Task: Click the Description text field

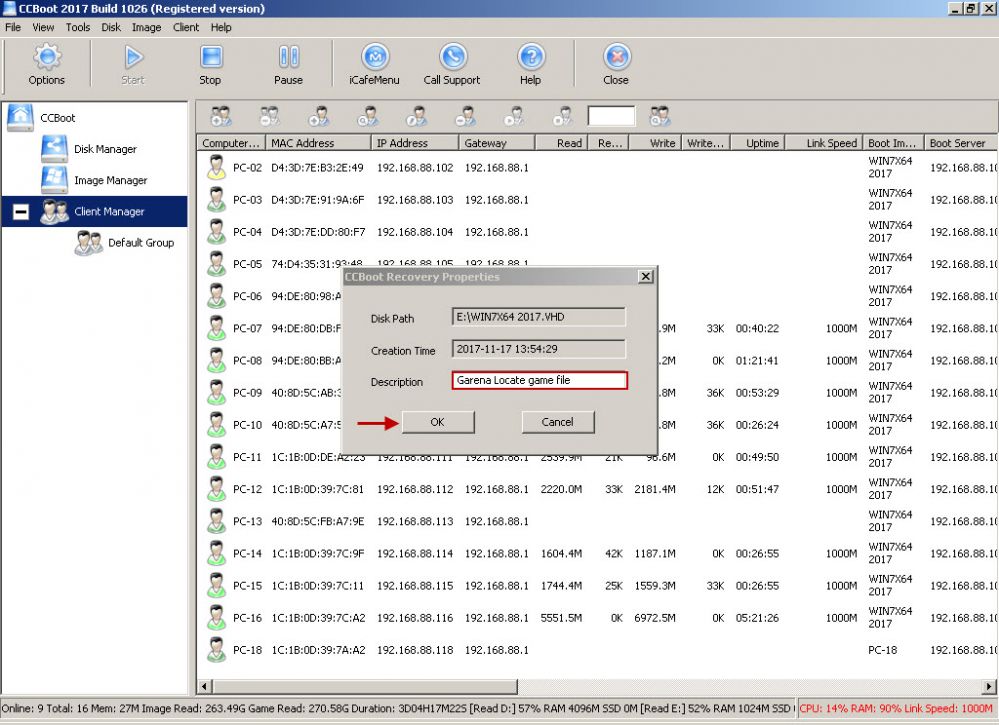Action: click(x=539, y=381)
